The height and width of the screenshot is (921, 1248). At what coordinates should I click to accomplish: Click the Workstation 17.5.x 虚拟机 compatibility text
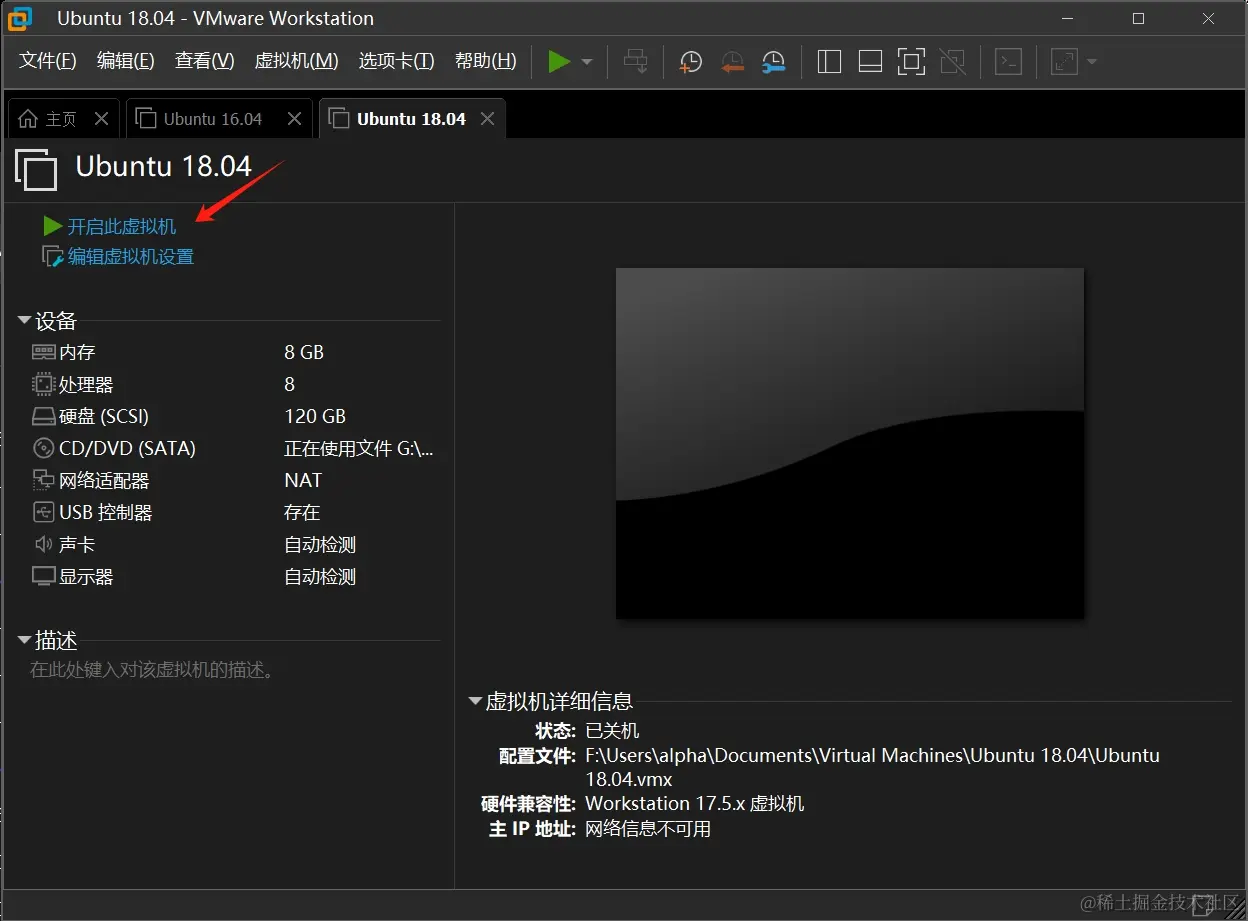point(695,804)
